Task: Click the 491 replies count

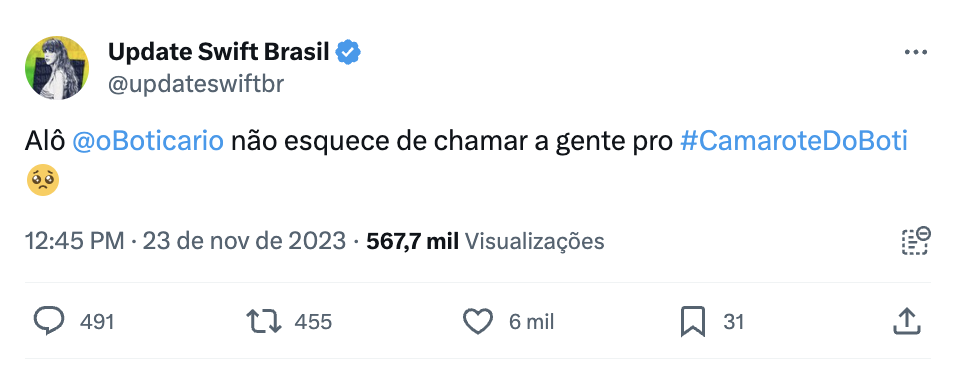Action: pyautogui.click(x=97, y=322)
